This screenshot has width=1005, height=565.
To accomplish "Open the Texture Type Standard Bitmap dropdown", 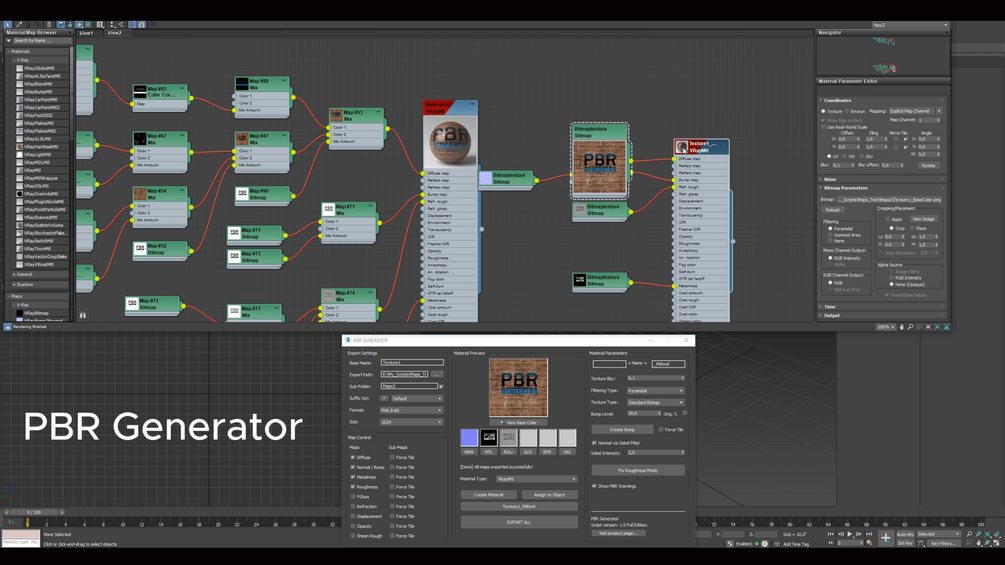I will [656, 402].
